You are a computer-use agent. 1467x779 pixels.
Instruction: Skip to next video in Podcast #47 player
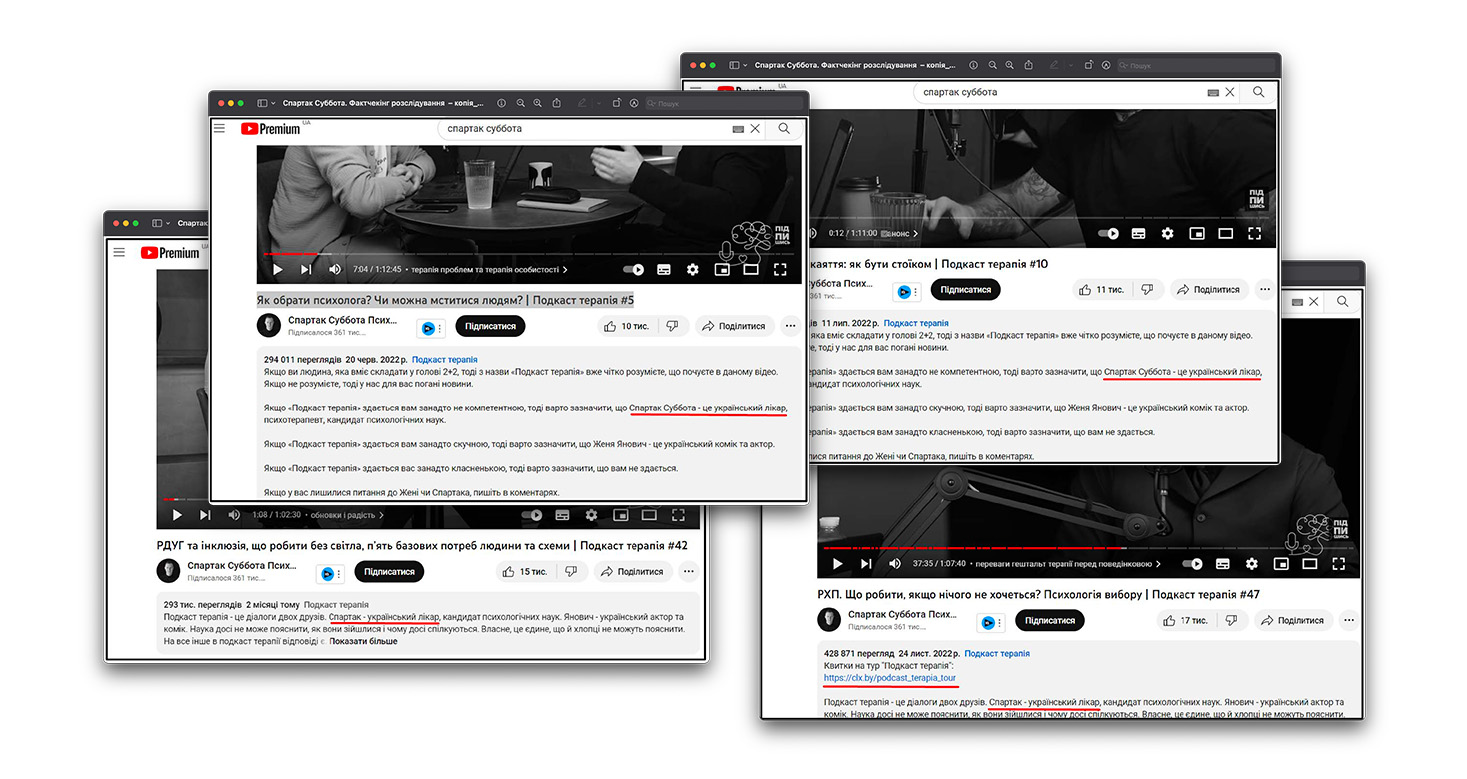[866, 564]
